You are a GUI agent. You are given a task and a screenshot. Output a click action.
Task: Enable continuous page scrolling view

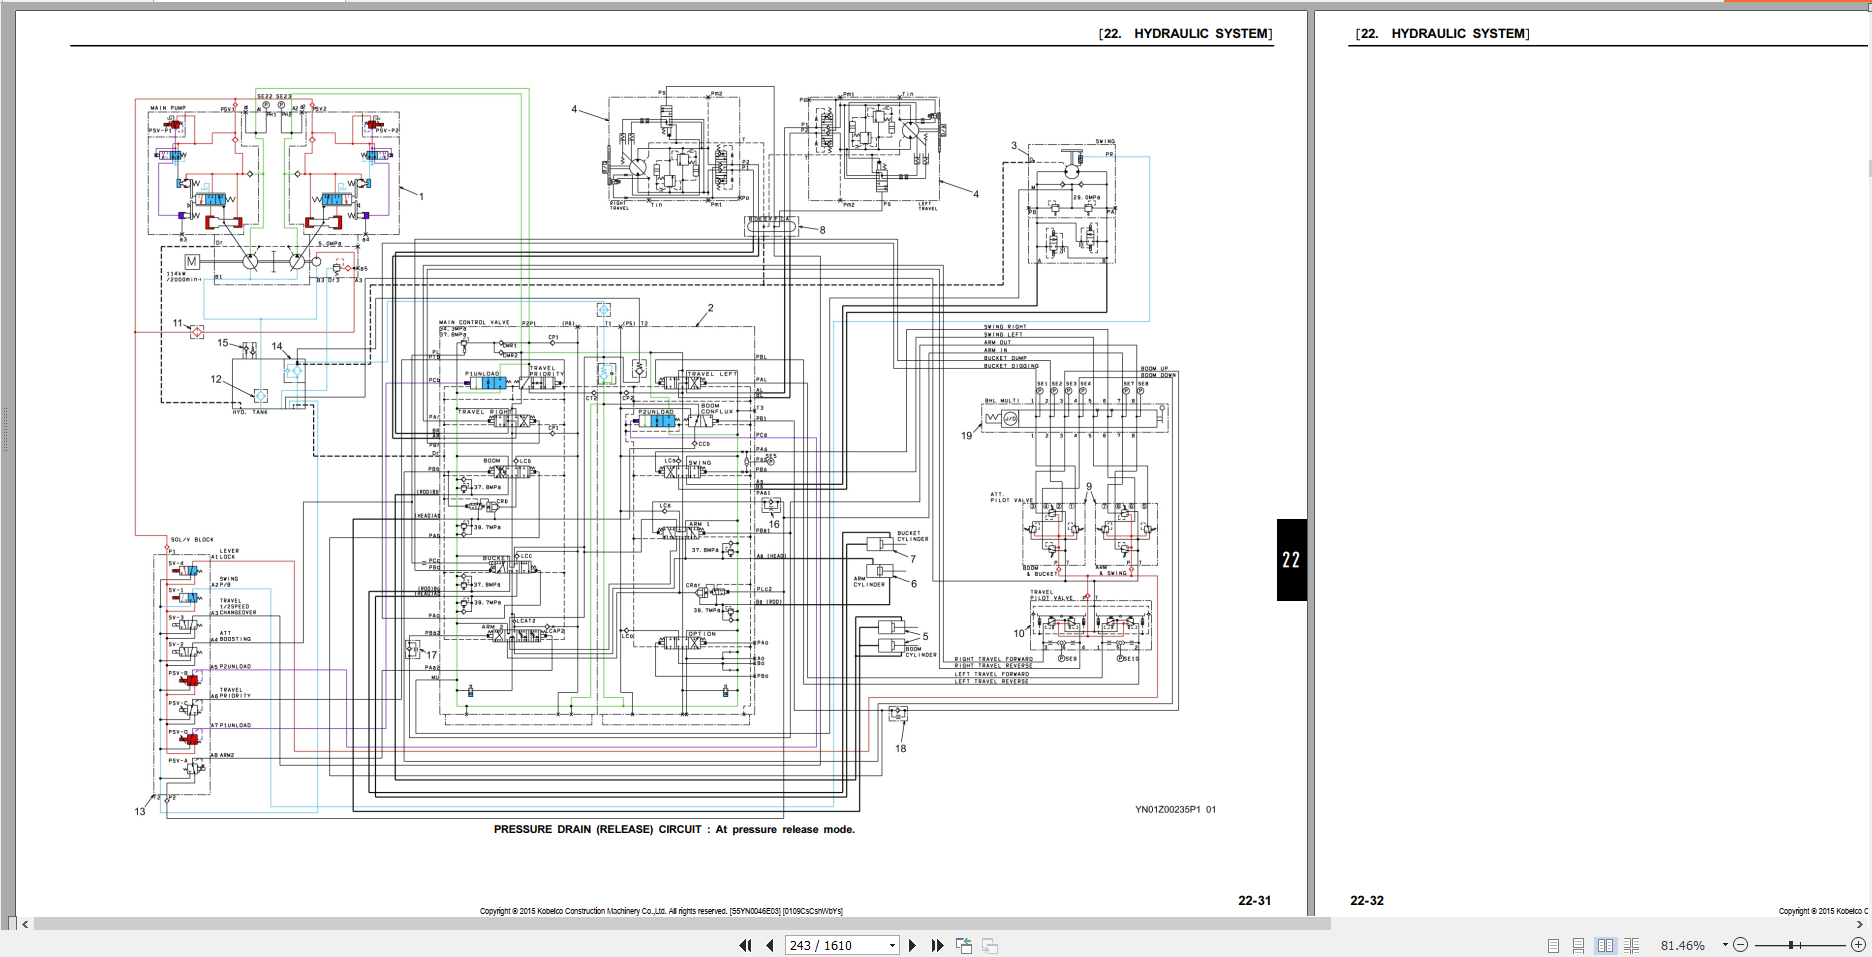click(x=1578, y=945)
